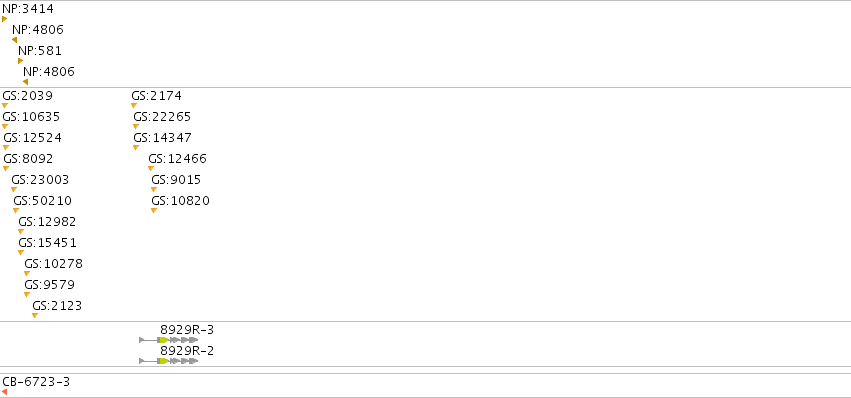
Task: Select the GS:2174 insertion marker
Action: [134, 105]
